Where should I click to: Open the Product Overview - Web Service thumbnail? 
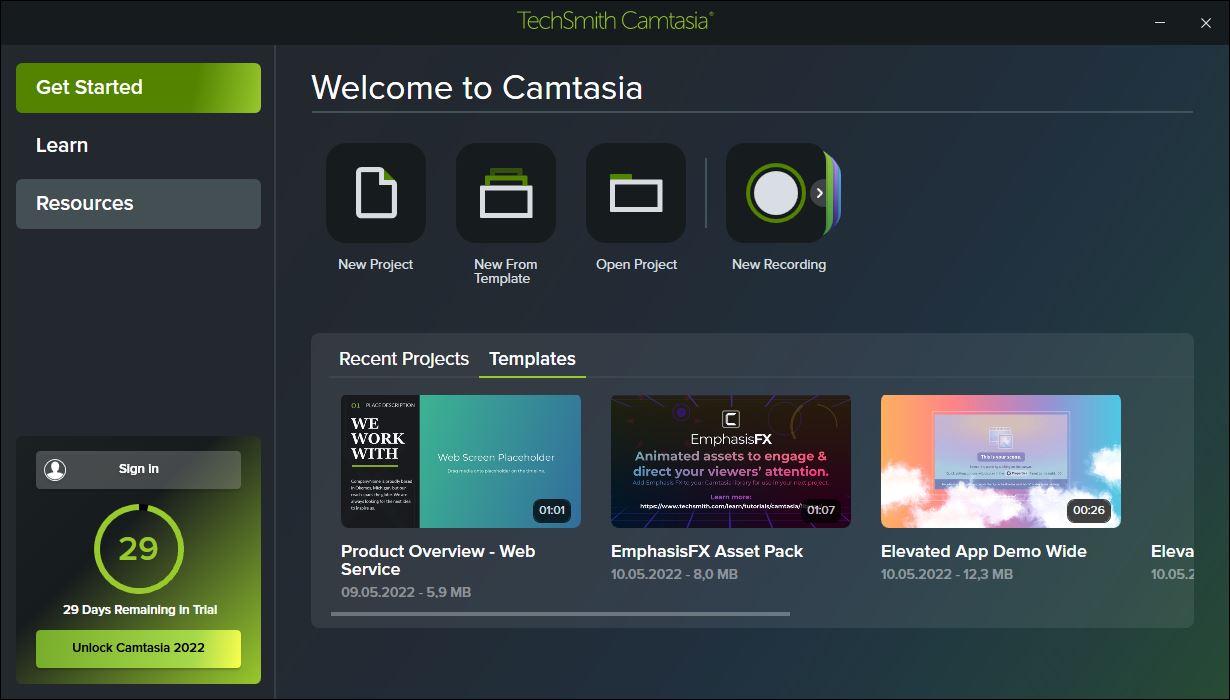pos(461,461)
